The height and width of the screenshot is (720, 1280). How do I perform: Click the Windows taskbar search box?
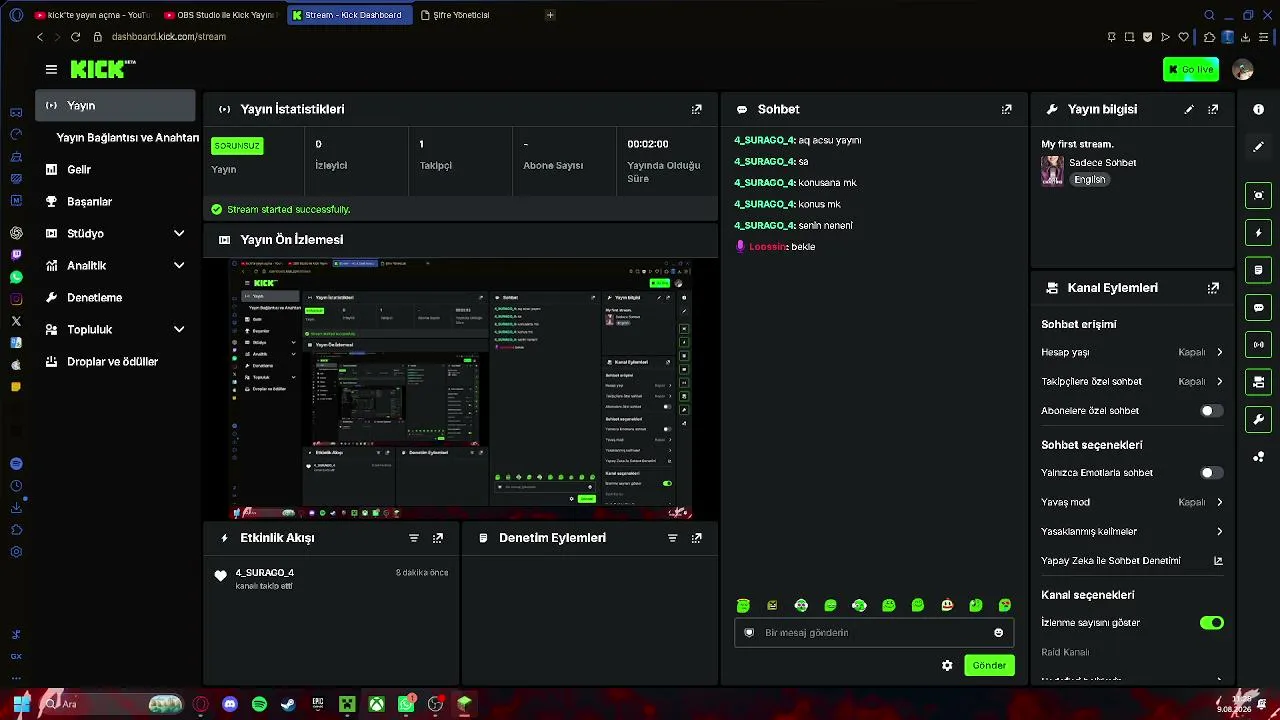pos(112,704)
